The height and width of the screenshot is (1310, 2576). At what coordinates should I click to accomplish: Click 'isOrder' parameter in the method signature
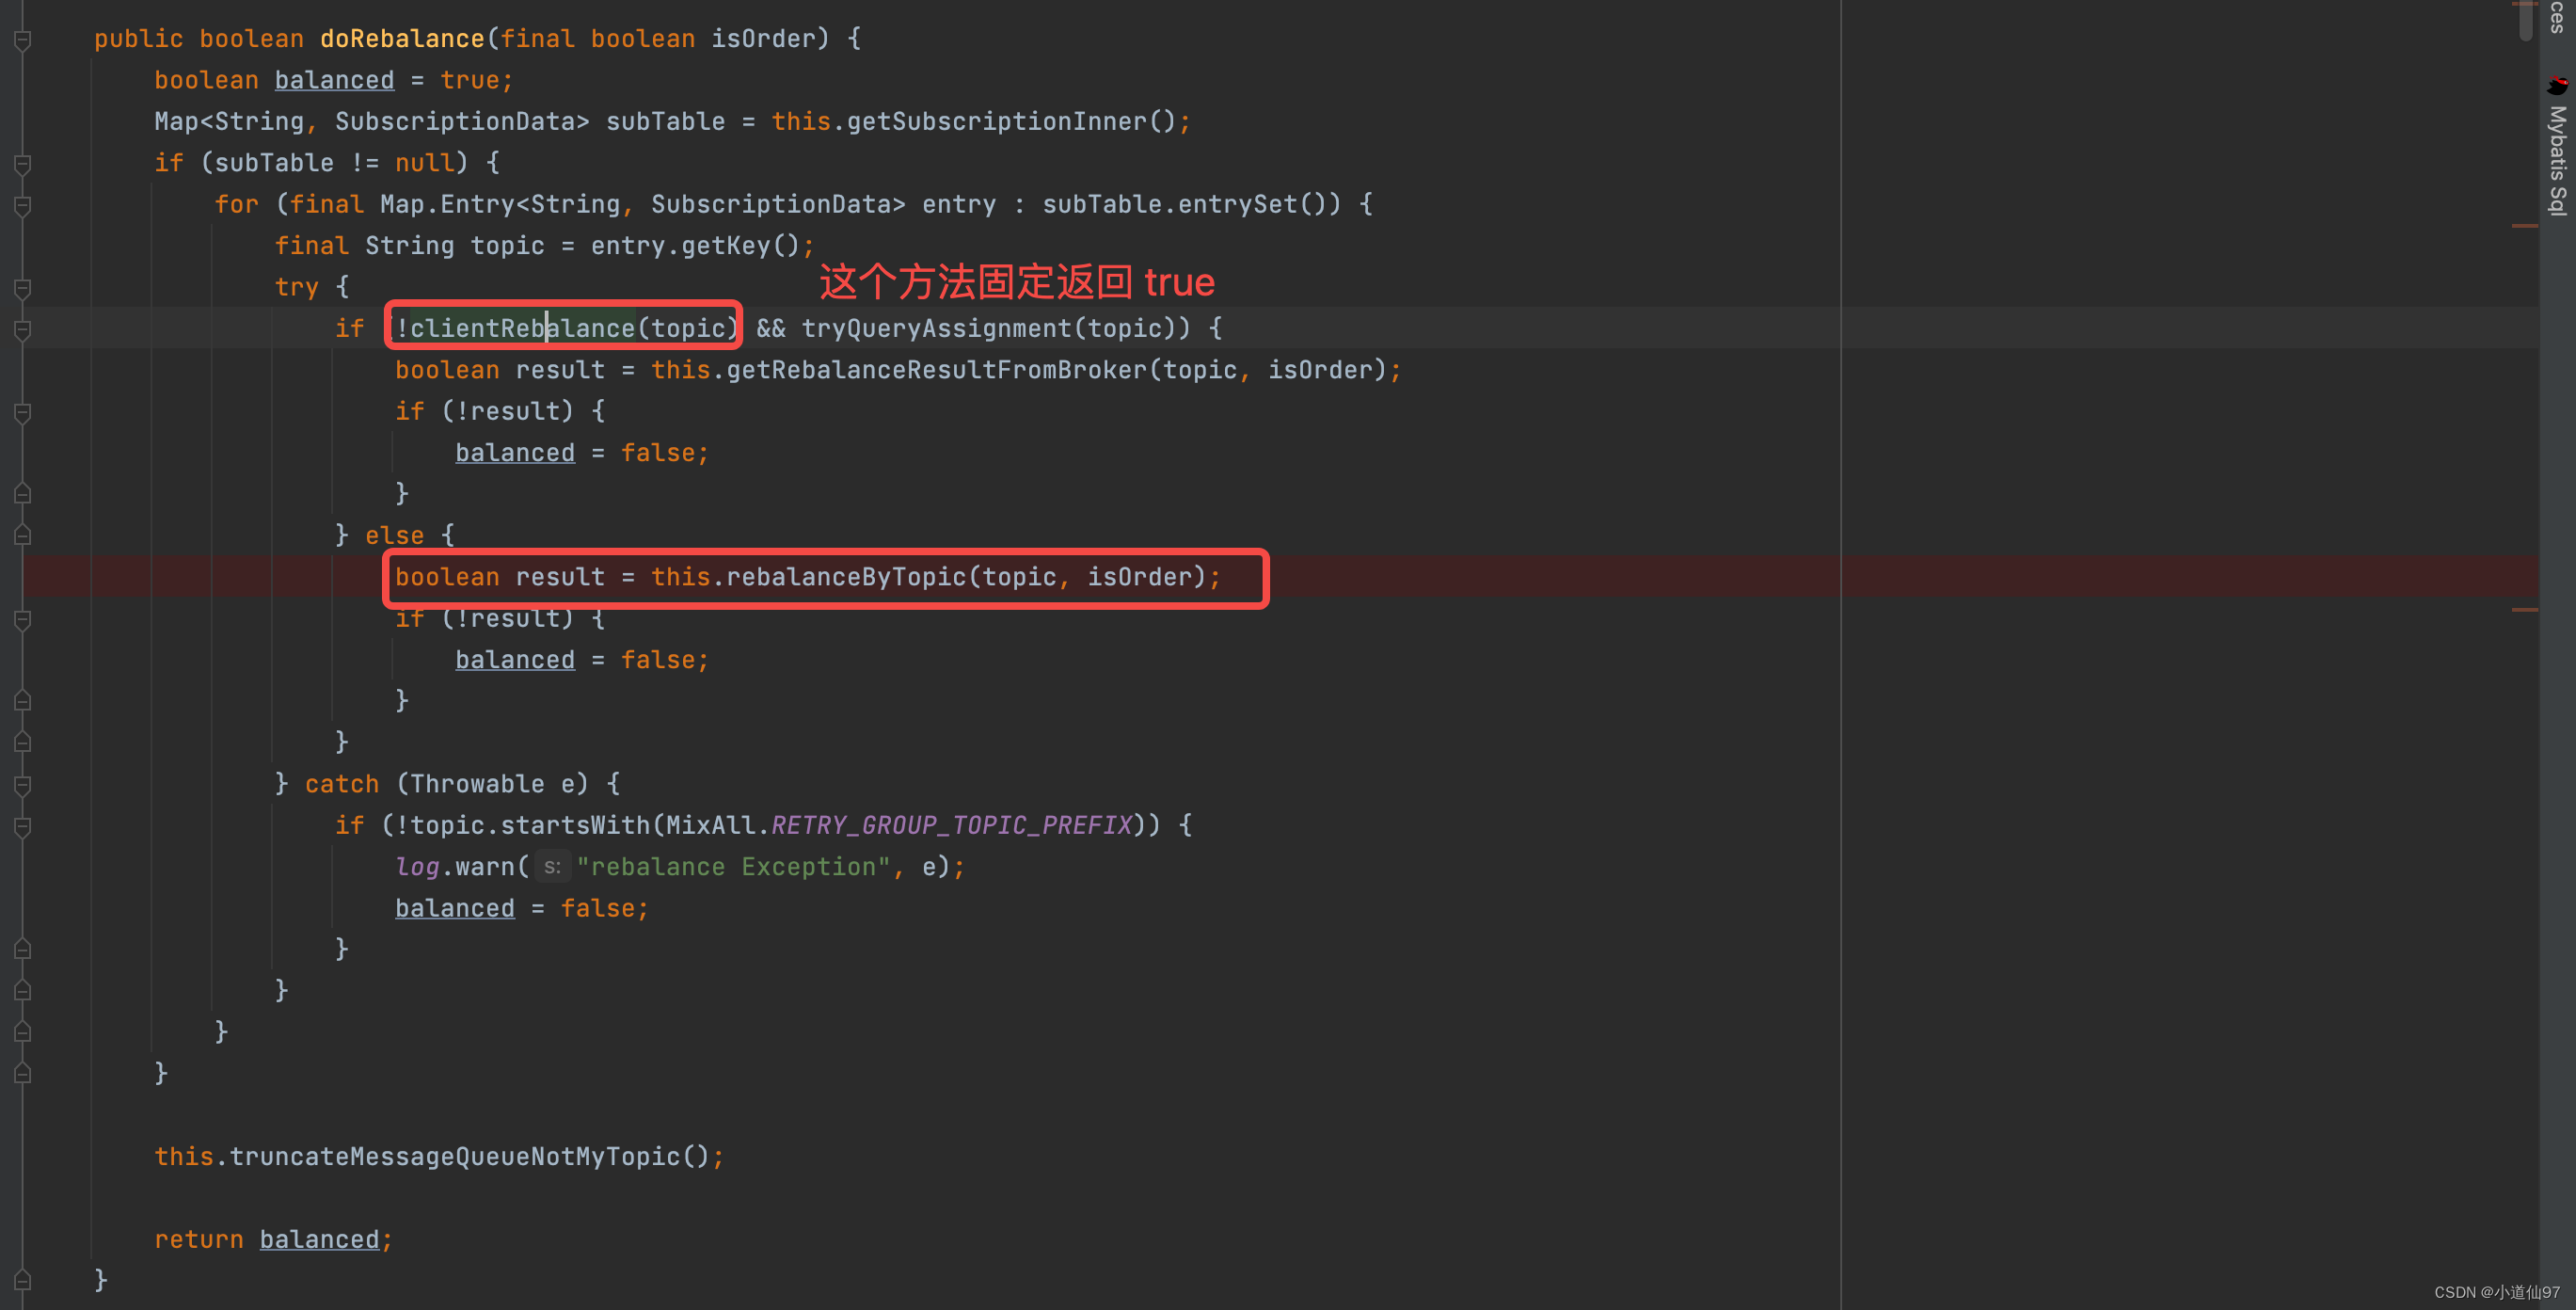(x=763, y=39)
